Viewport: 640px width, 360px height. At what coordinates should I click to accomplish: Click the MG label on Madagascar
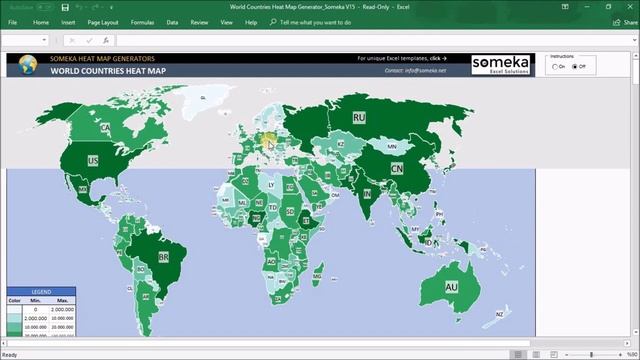[317, 276]
